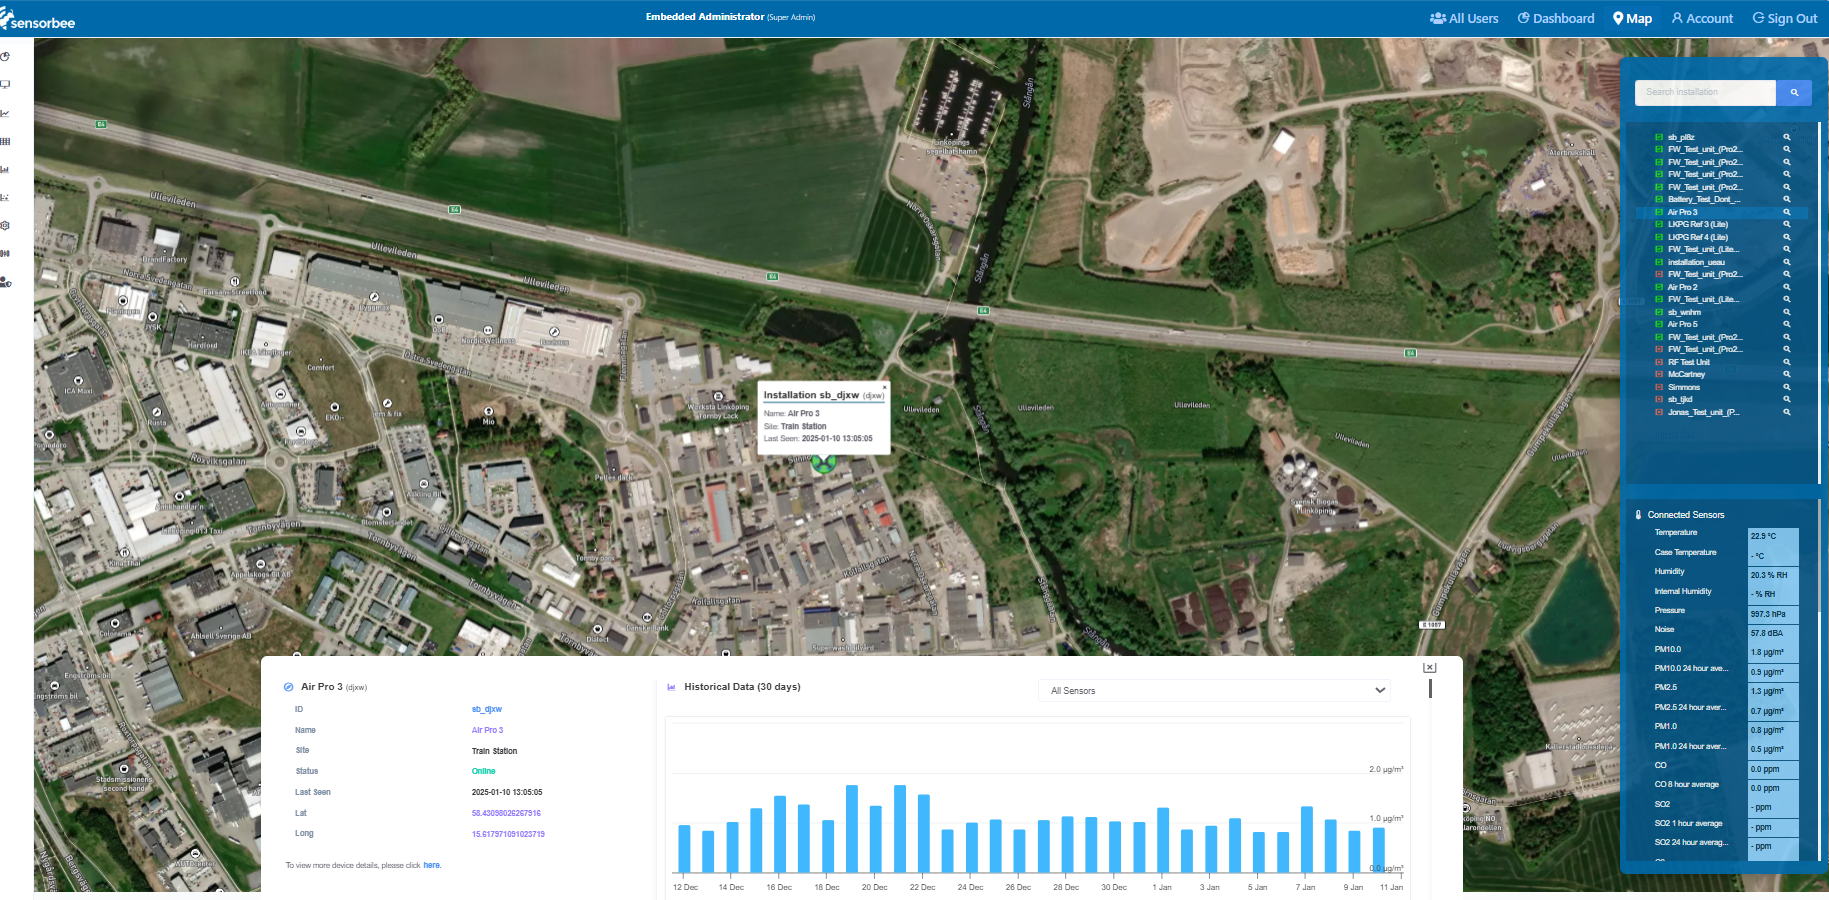The width and height of the screenshot is (1829, 900).
Task: Toggle the red status box for RF Test Unit
Action: pyautogui.click(x=1659, y=362)
